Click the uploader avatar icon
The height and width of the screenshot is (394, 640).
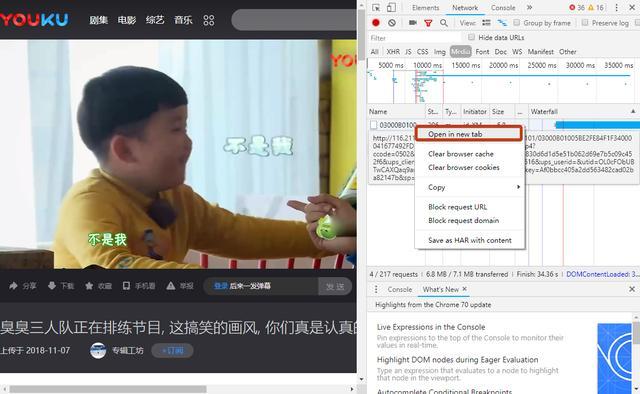(98, 351)
